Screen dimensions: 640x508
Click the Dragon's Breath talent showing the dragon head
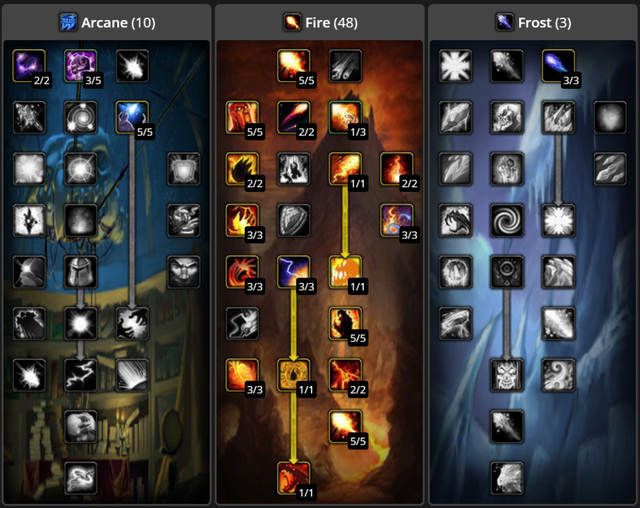click(x=293, y=478)
